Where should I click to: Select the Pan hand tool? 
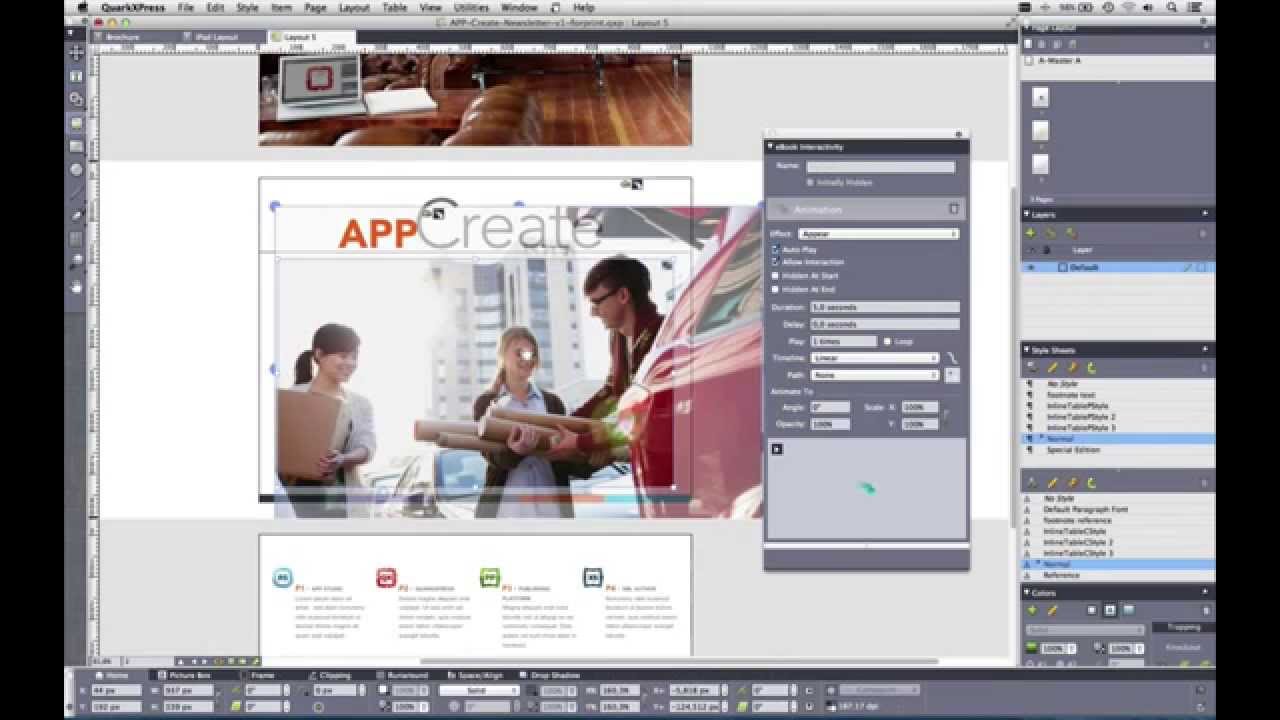point(76,286)
